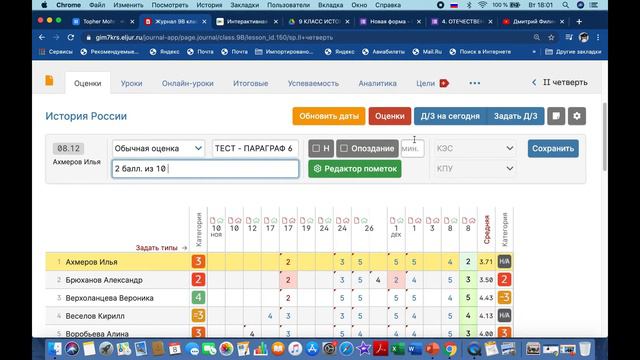Open journal settings gear button
The height and width of the screenshot is (360, 640).
point(577,116)
